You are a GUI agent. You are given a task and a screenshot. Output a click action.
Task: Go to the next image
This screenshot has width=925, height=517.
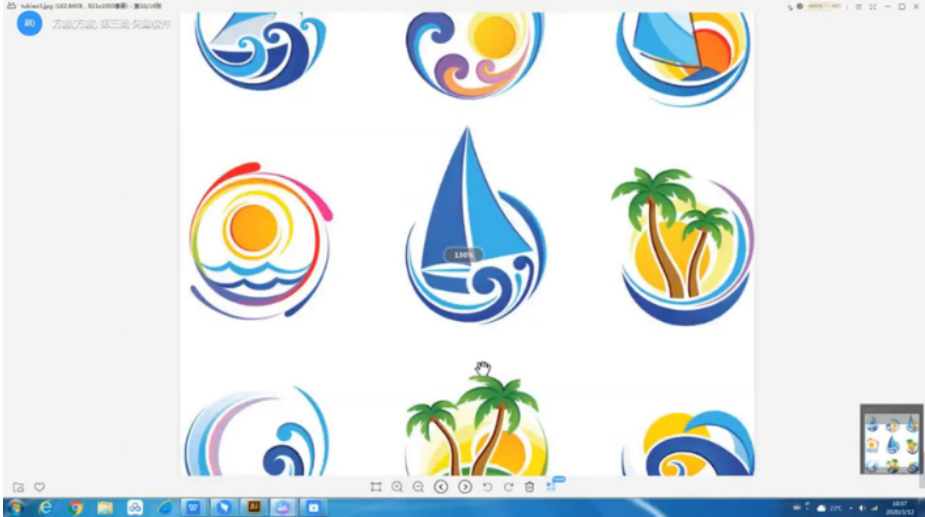pyautogui.click(x=465, y=487)
